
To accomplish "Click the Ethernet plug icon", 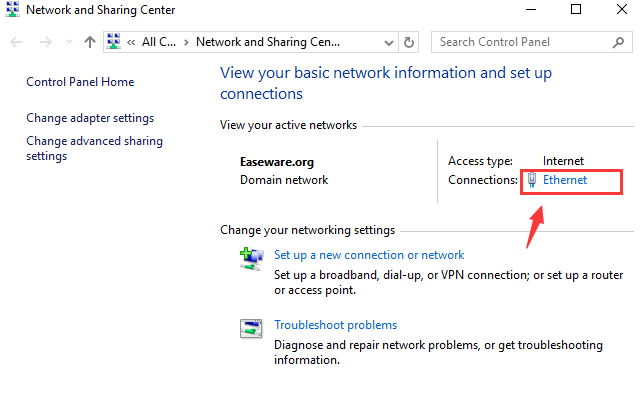I will point(532,180).
